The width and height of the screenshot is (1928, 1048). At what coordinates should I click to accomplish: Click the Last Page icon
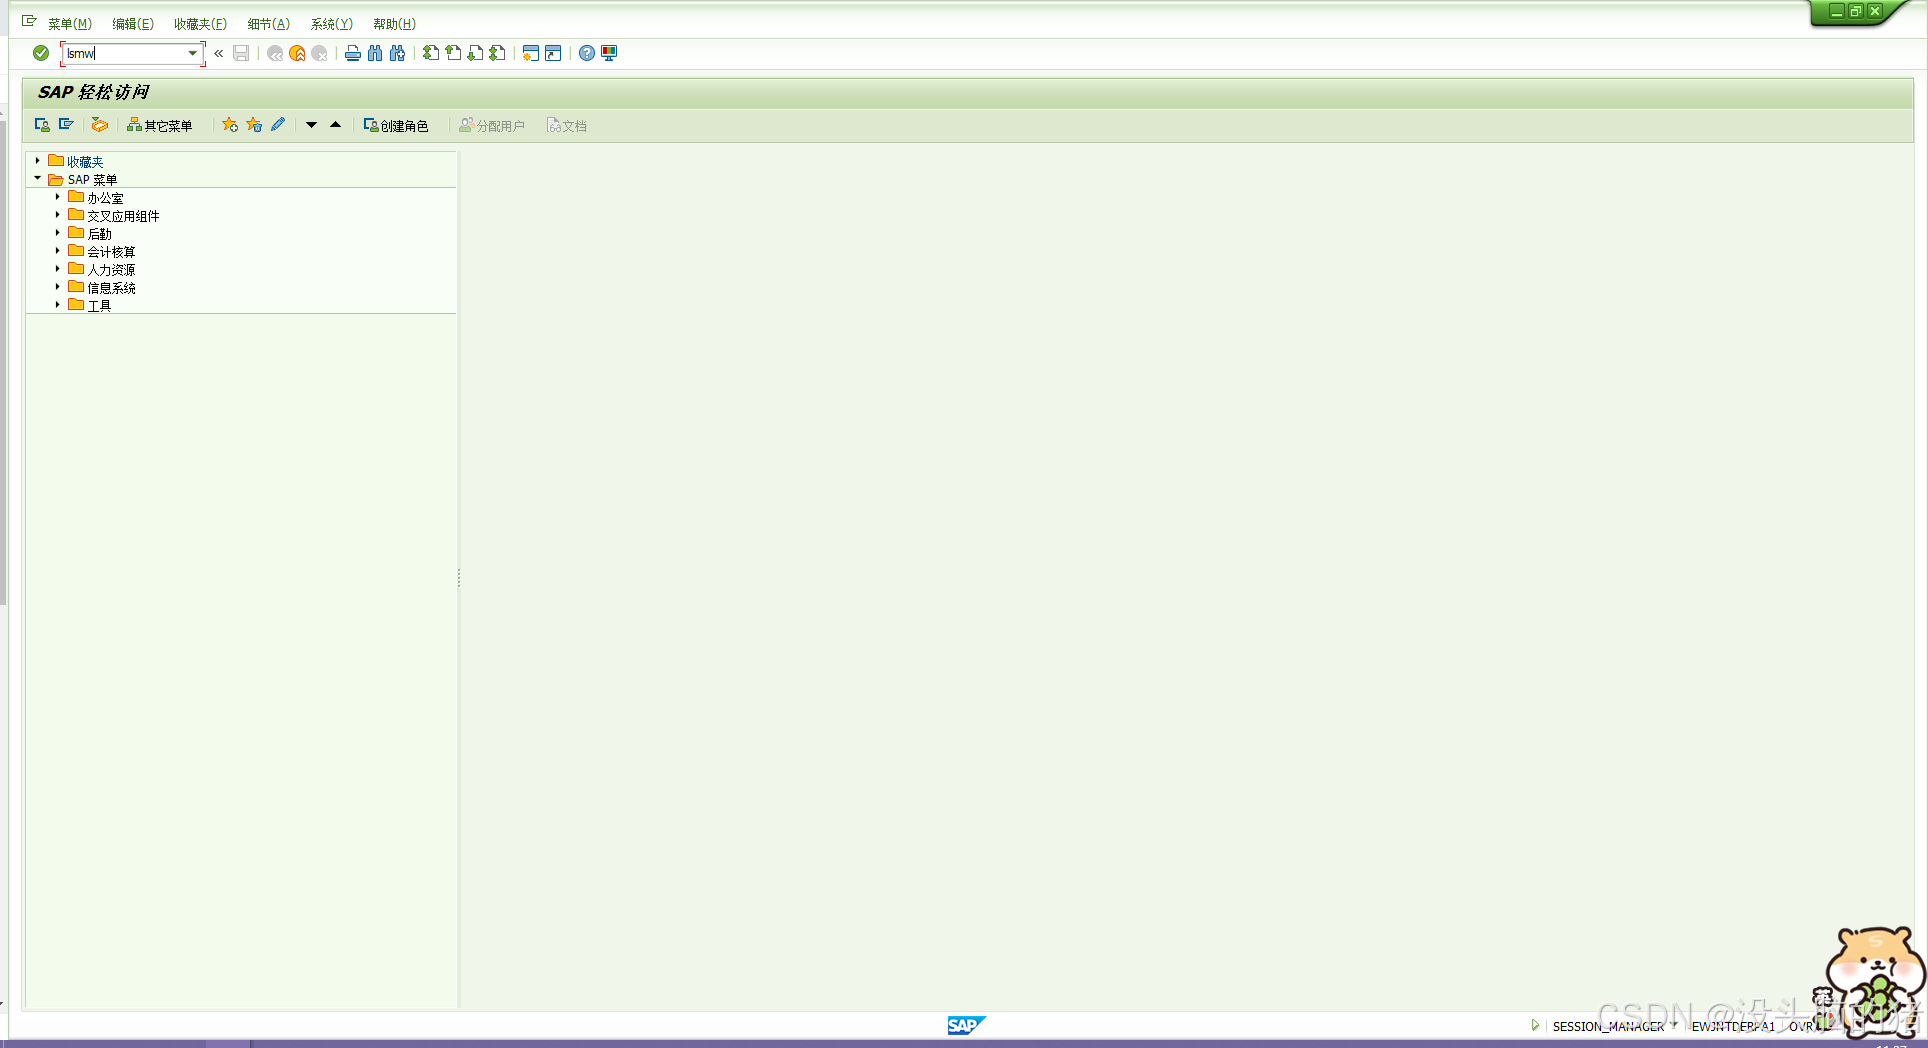click(x=497, y=53)
